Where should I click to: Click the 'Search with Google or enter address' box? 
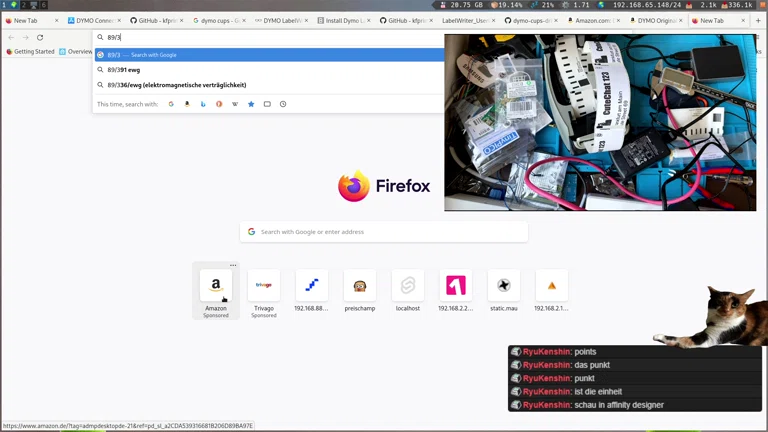384,232
